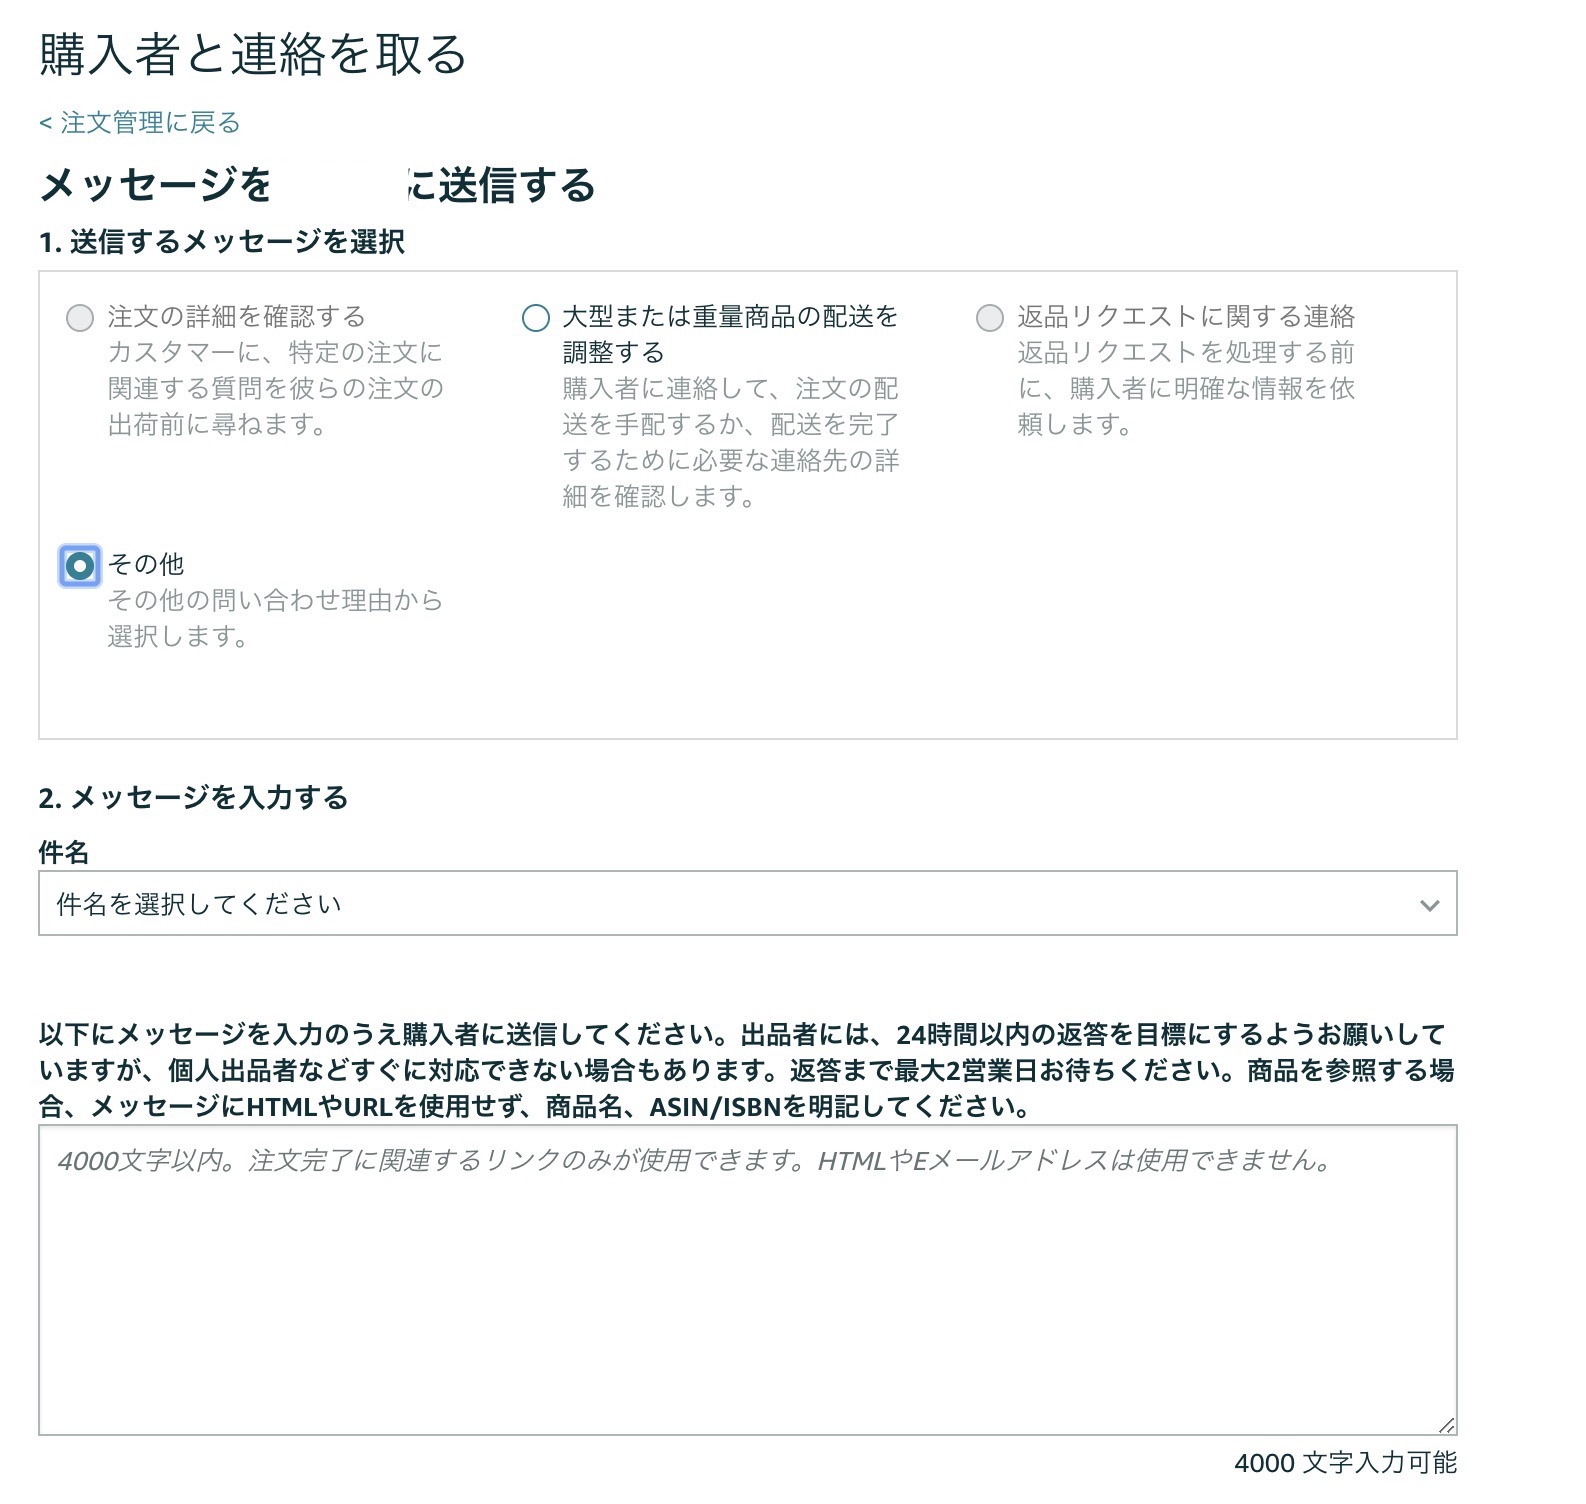This screenshot has width=1586, height=1504.
Task: Click the 4000 文字入力可能 character counter
Action: pyautogui.click(x=1345, y=1463)
